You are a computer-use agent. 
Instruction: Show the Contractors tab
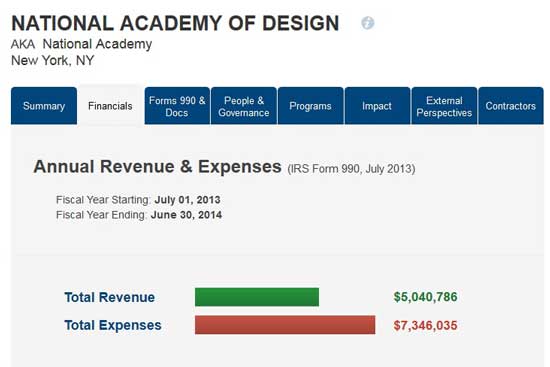pyautogui.click(x=511, y=106)
